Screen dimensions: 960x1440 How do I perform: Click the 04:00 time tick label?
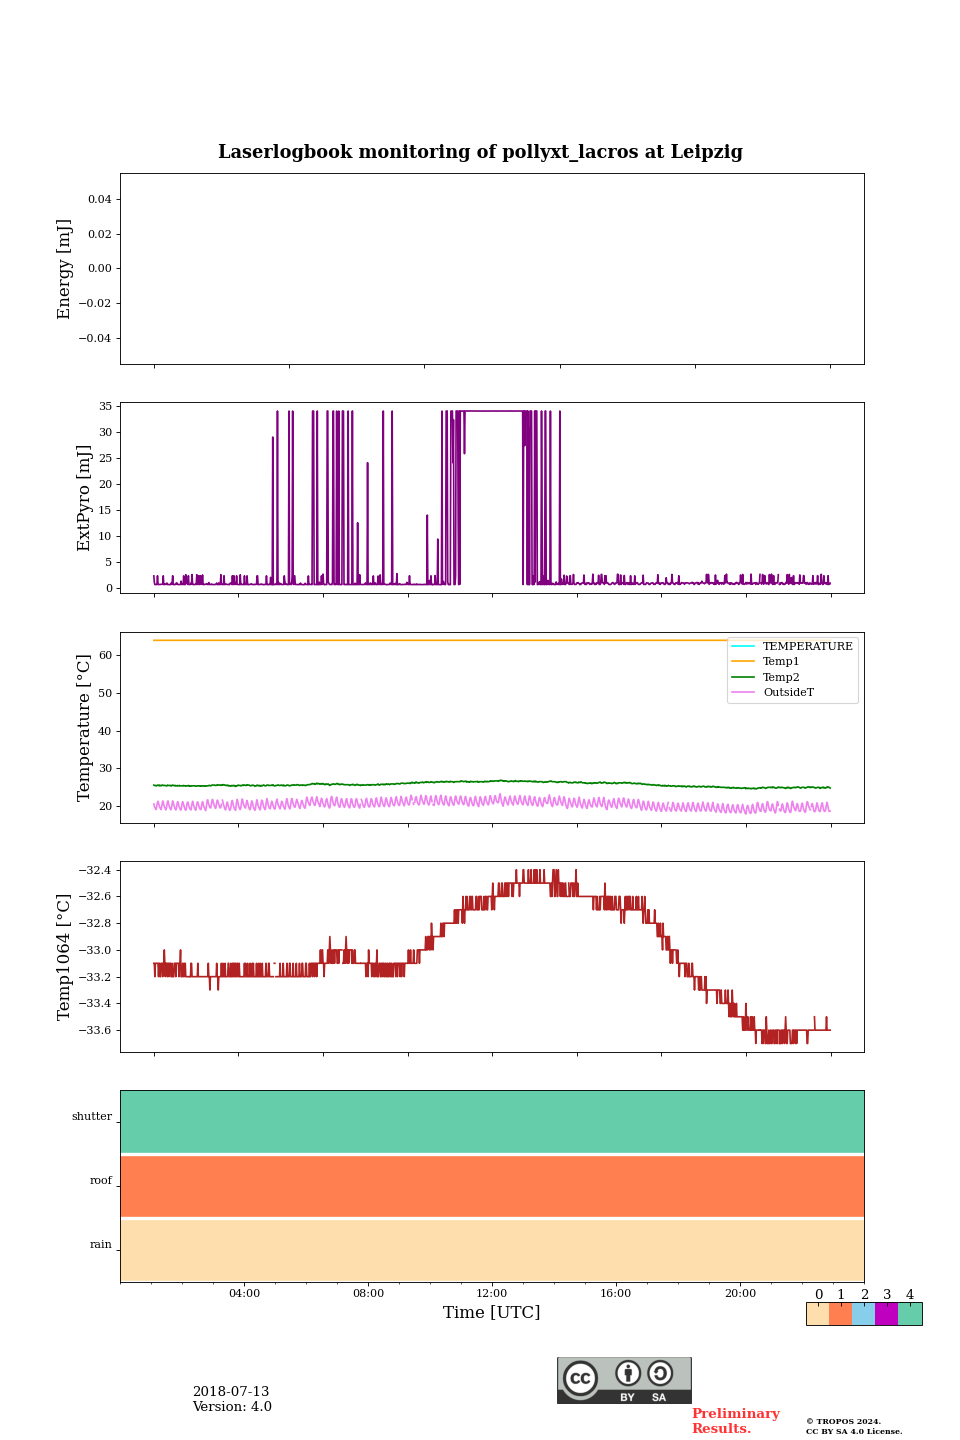coord(244,1293)
